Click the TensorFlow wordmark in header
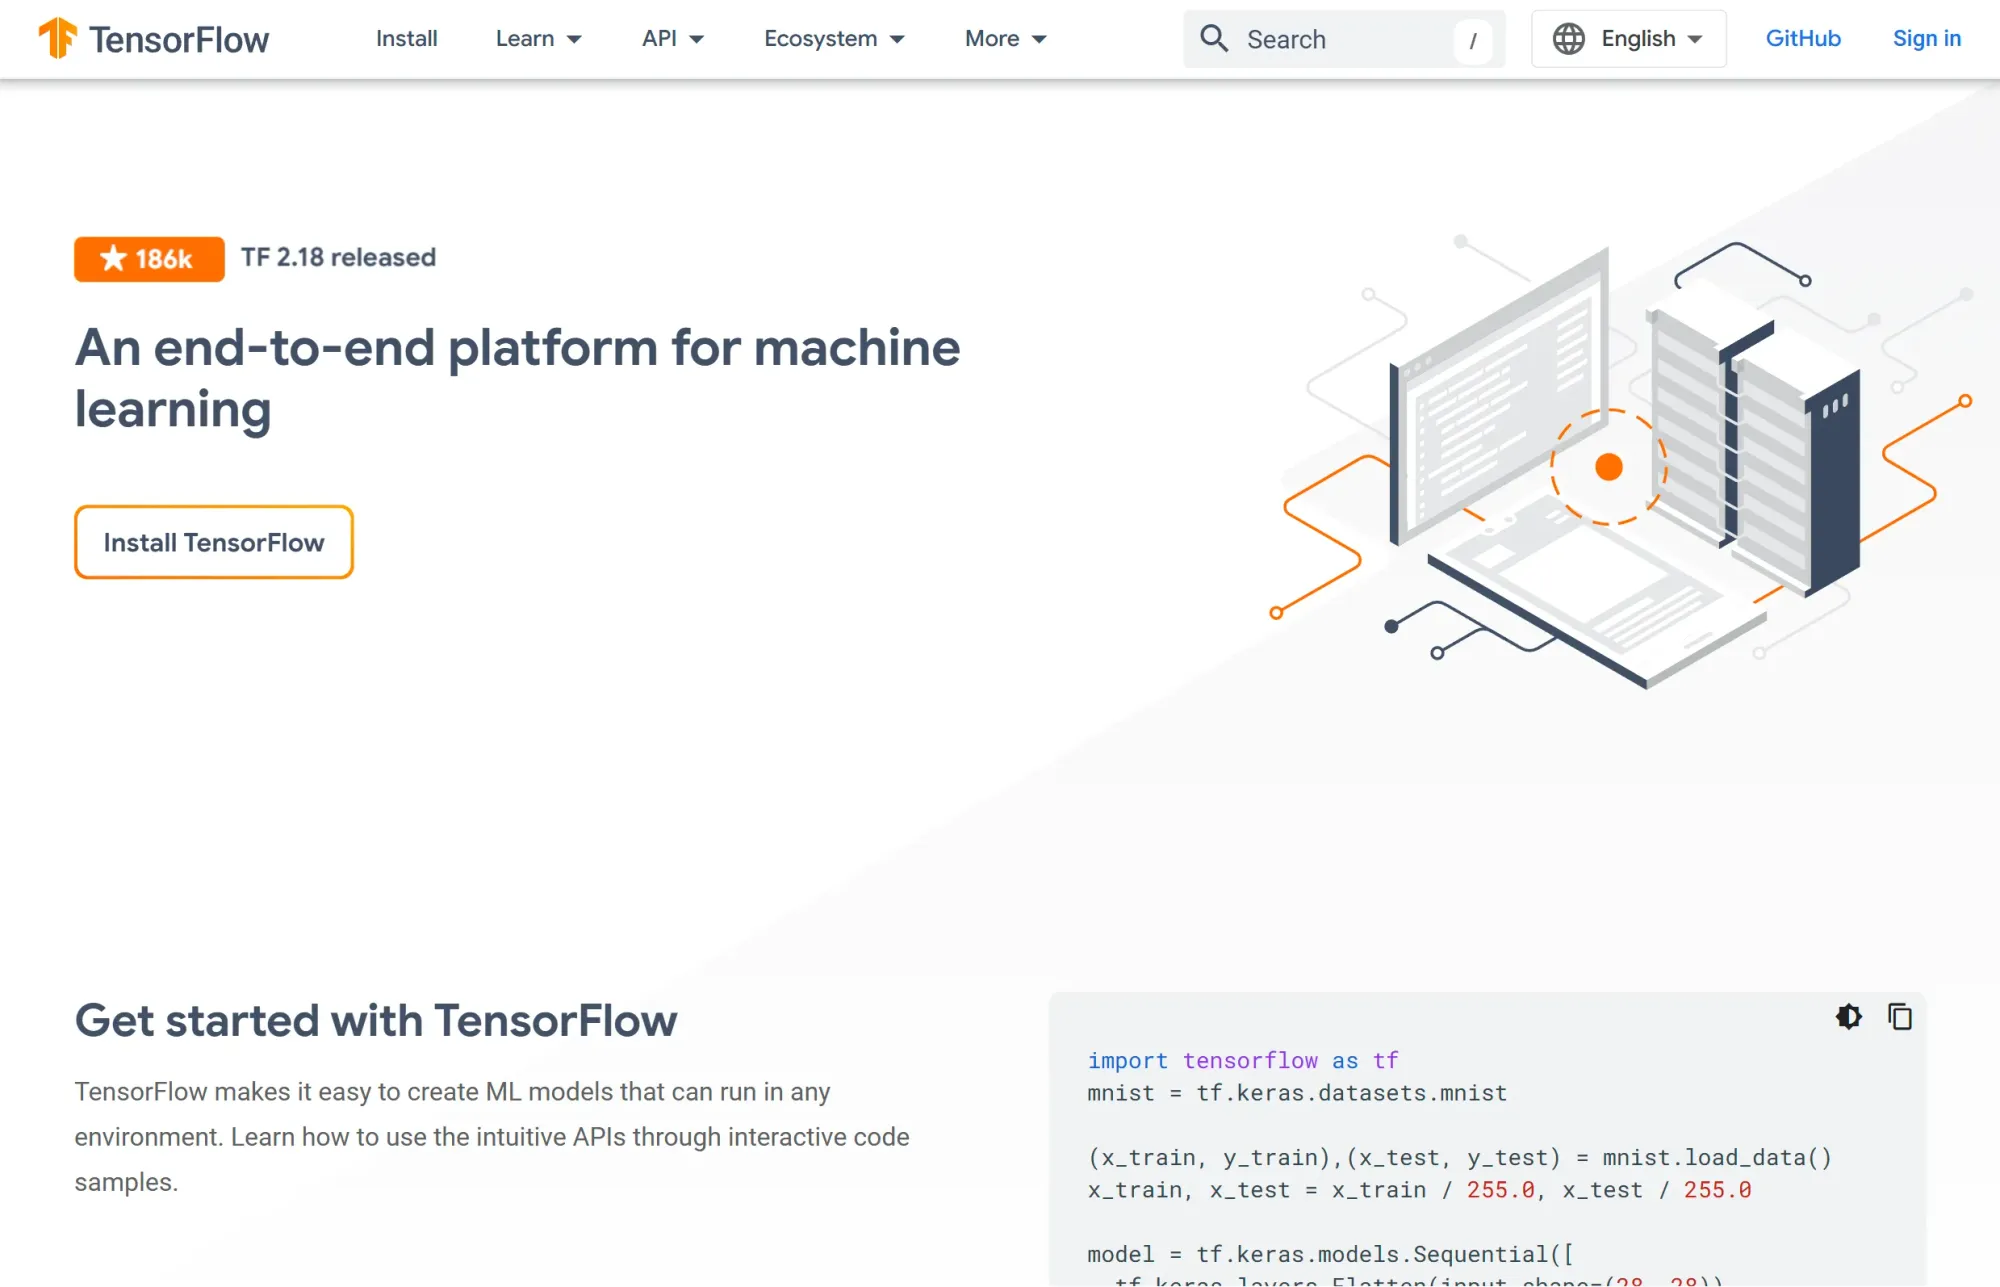The height and width of the screenshot is (1287, 2000). tap(178, 40)
